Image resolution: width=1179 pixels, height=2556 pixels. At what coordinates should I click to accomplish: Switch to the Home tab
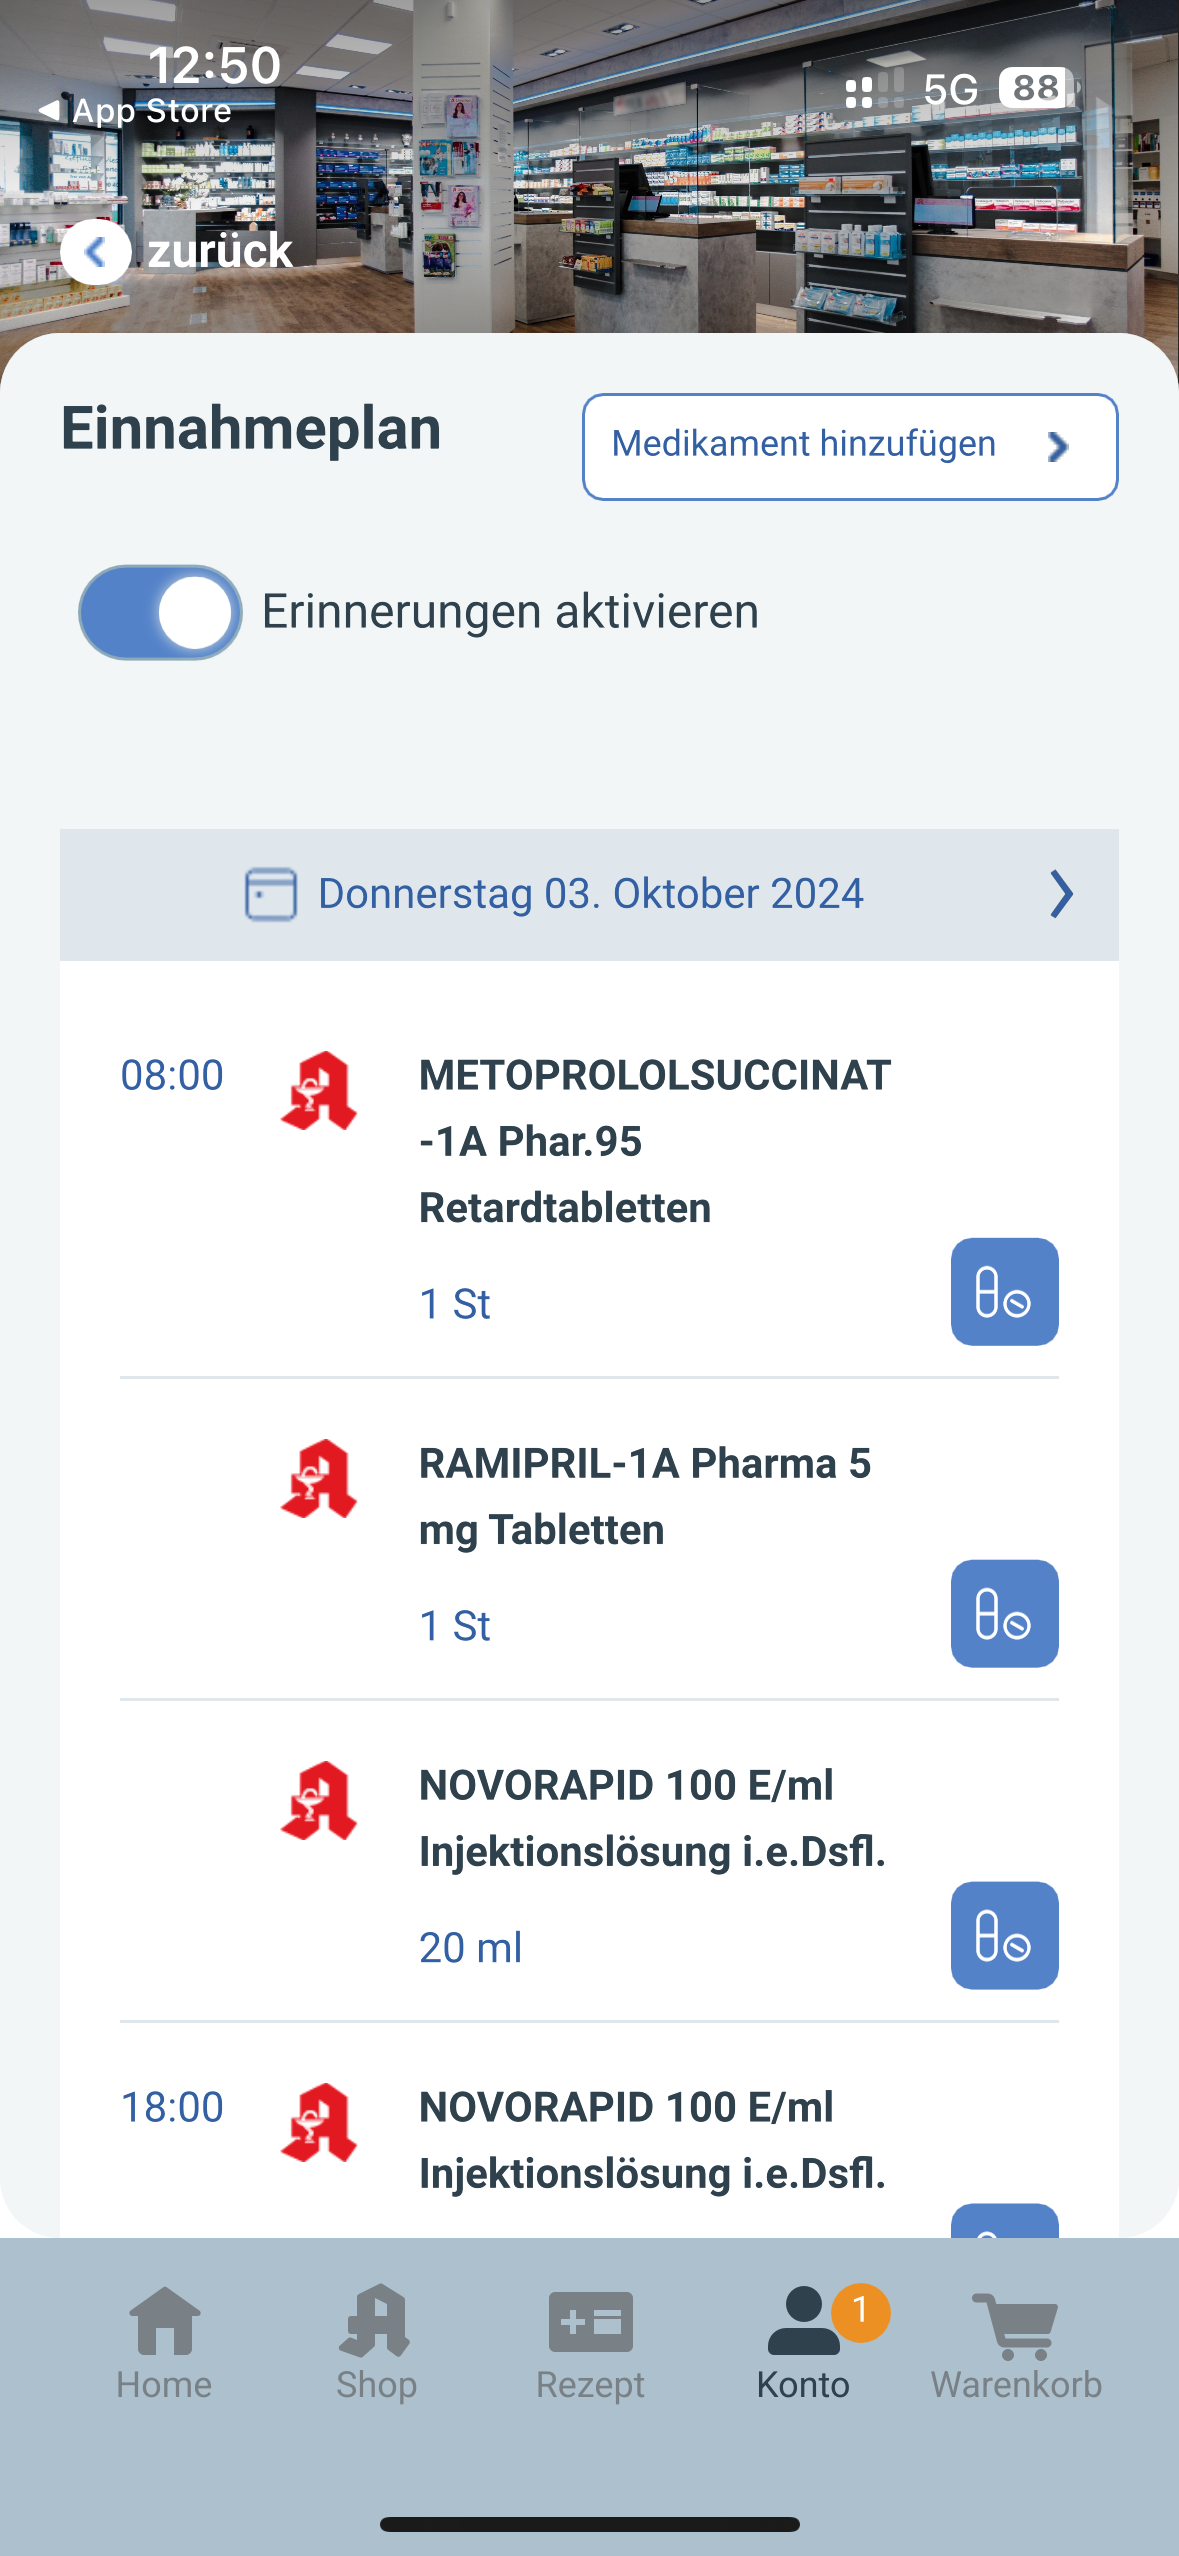click(164, 2342)
